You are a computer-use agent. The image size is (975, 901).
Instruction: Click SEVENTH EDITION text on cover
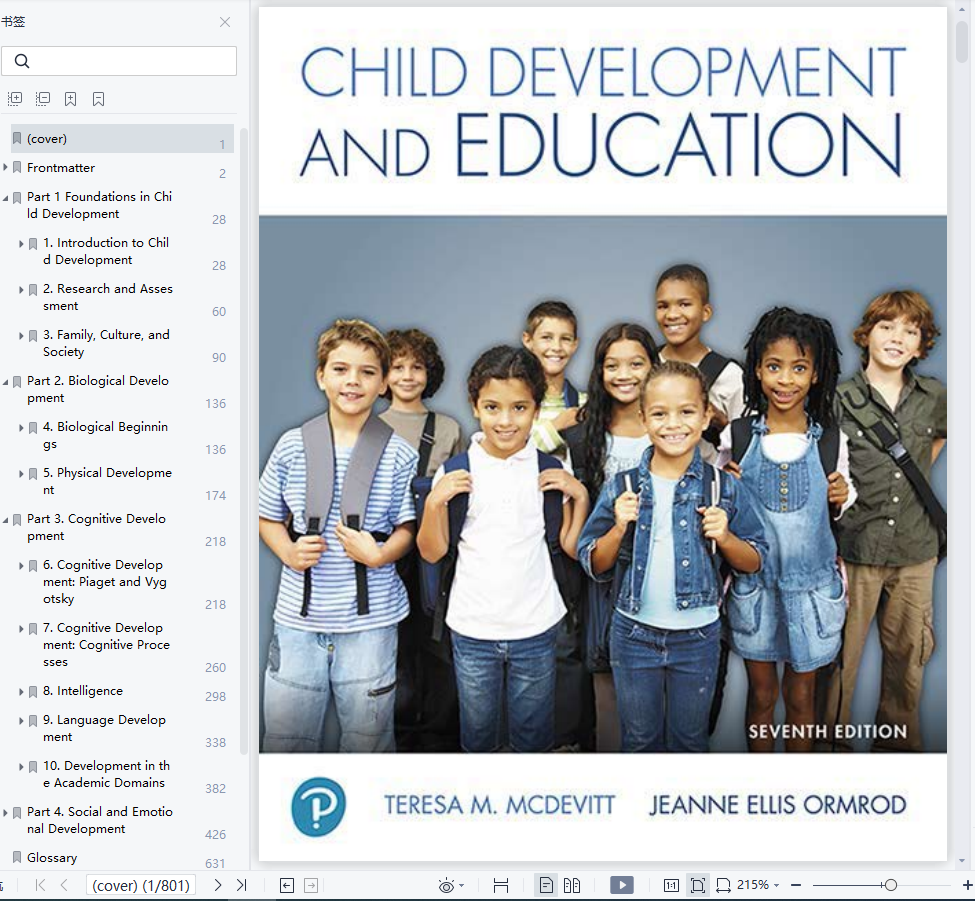827,732
